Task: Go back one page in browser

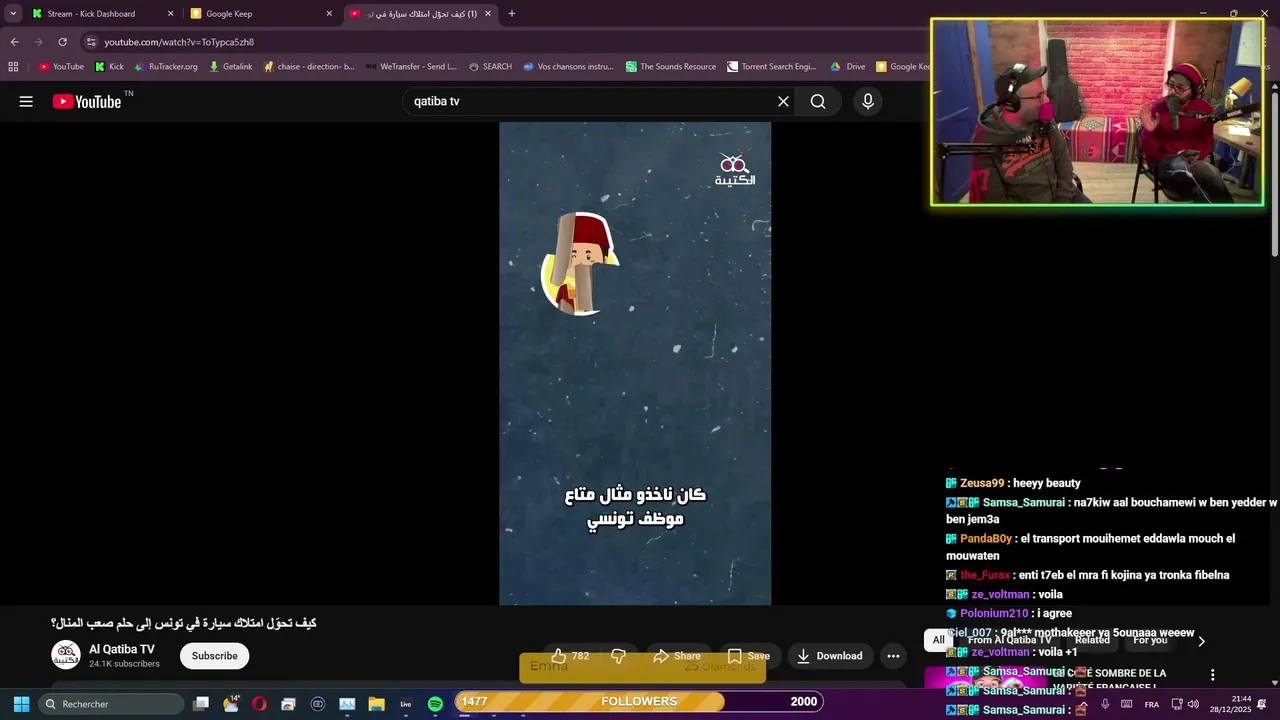Action: pos(14,42)
